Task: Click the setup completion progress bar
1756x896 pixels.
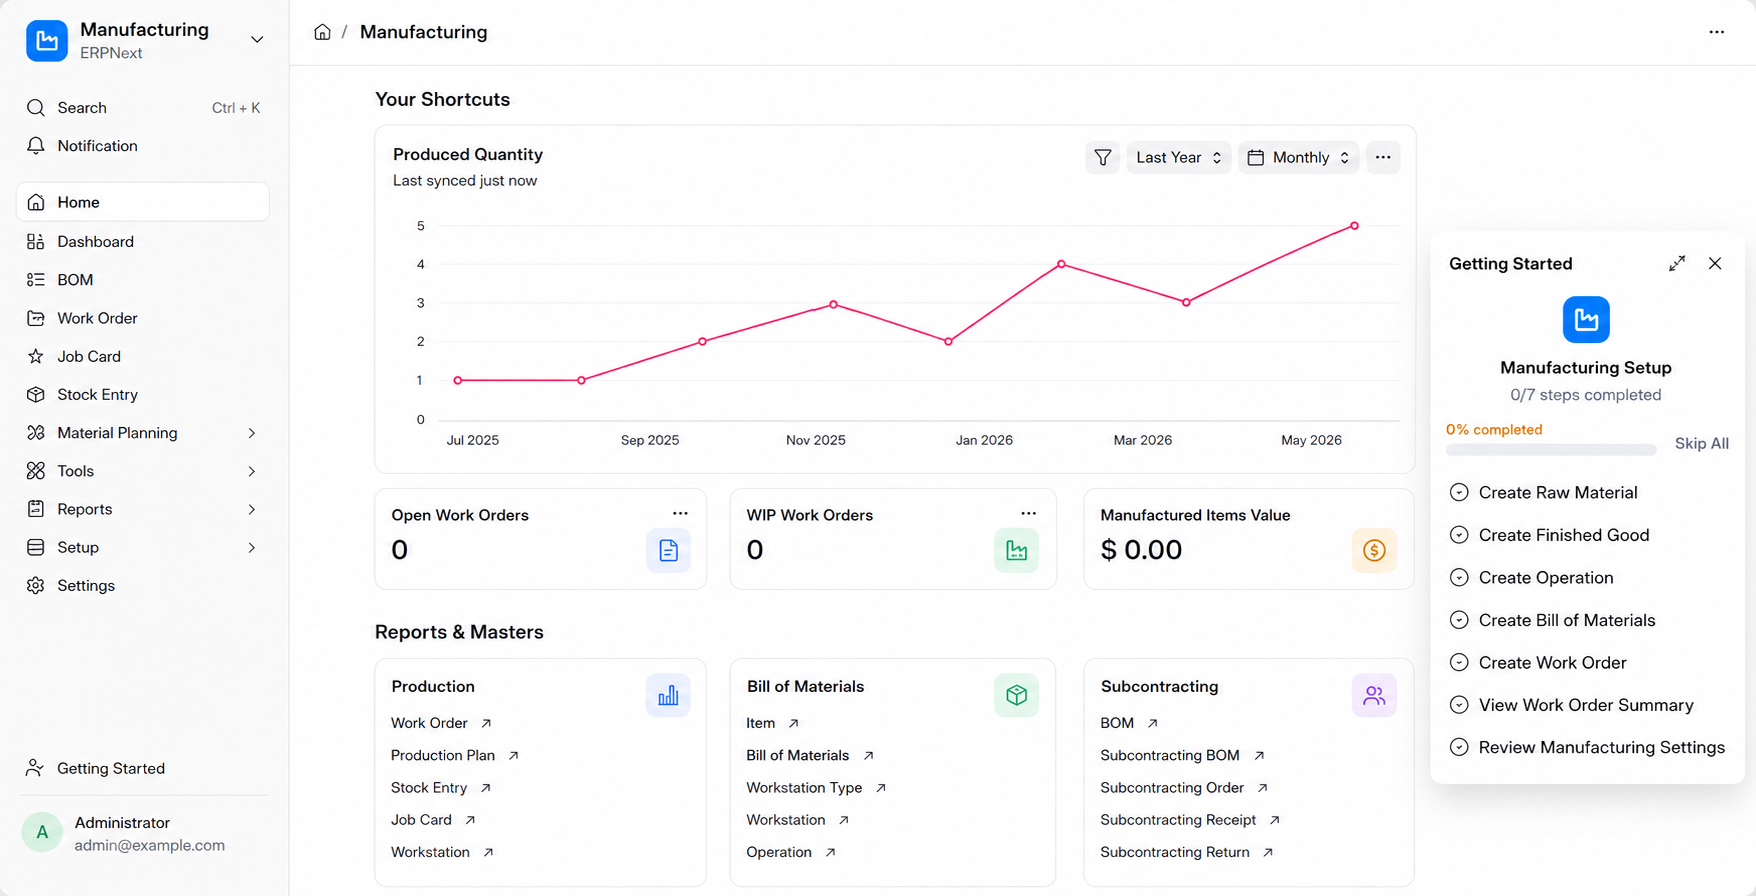Action: coord(1551,450)
